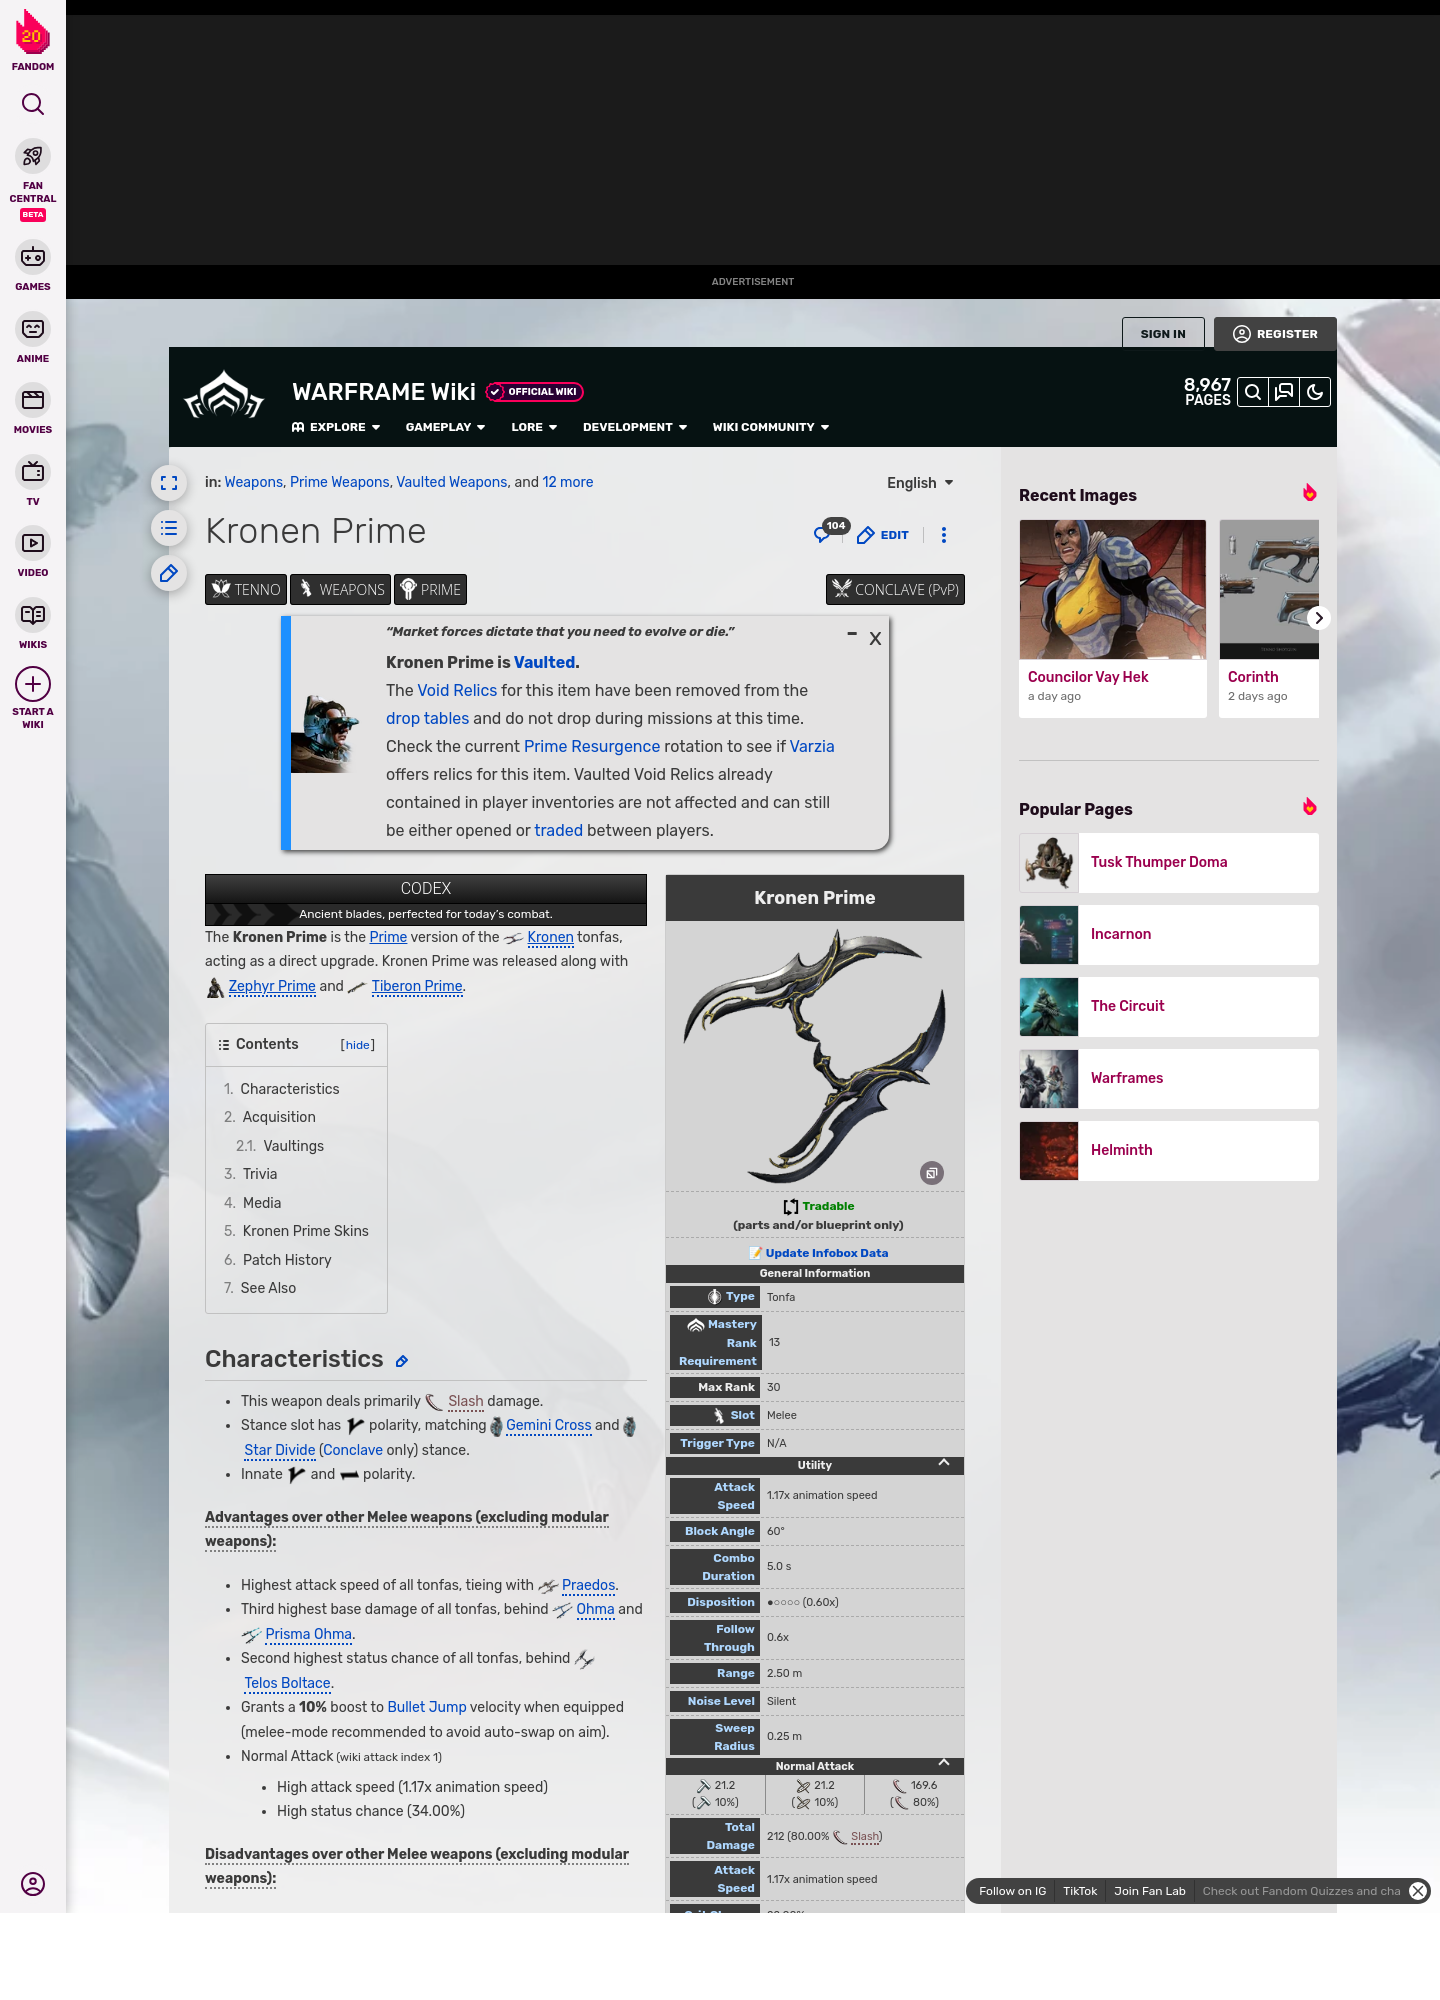Open the wiki discussions icon in header
This screenshot has width=1440, height=2000.
tap(1284, 392)
